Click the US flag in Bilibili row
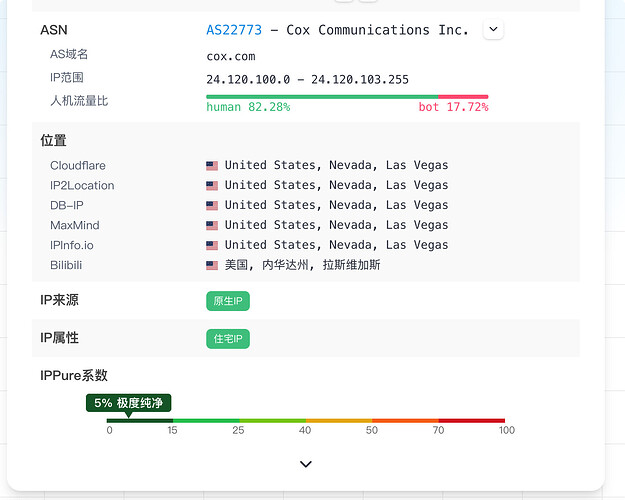The width and height of the screenshot is (625, 500). click(x=212, y=265)
